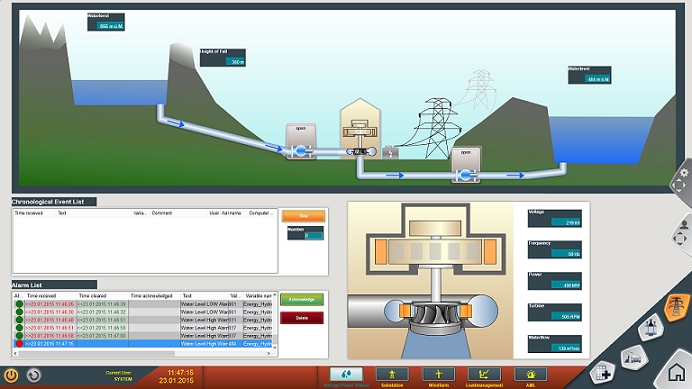Click the power pylon hexagon icon
This screenshot has height=389, width=692.
click(676, 306)
